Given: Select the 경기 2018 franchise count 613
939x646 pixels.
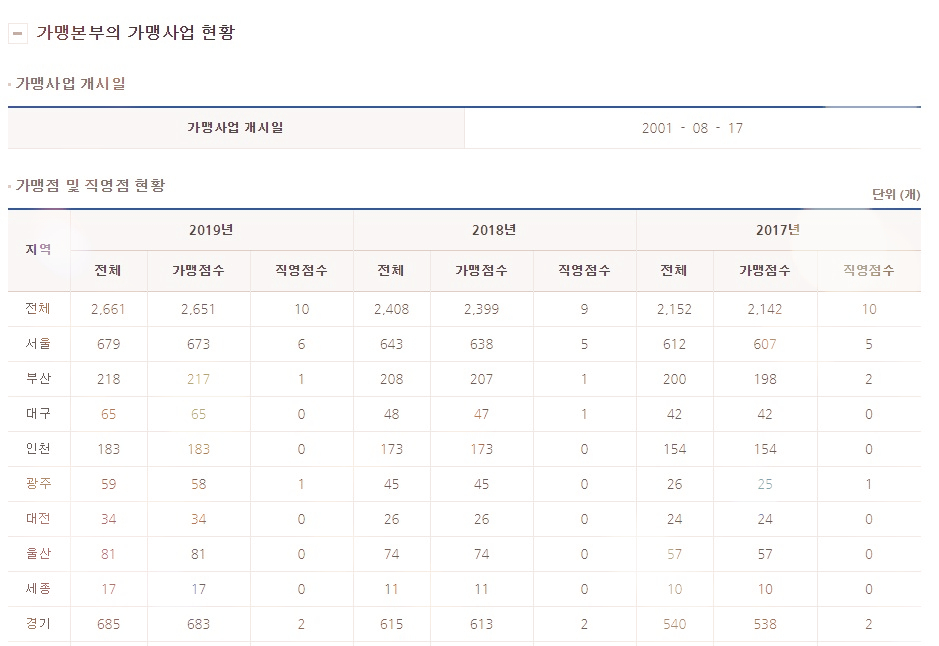Looking at the screenshot, I should coord(481,624).
